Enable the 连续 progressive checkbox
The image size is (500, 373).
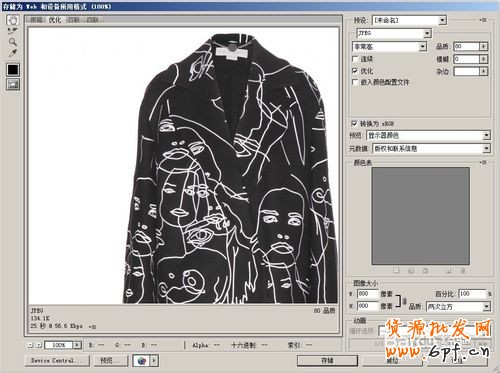[355, 59]
